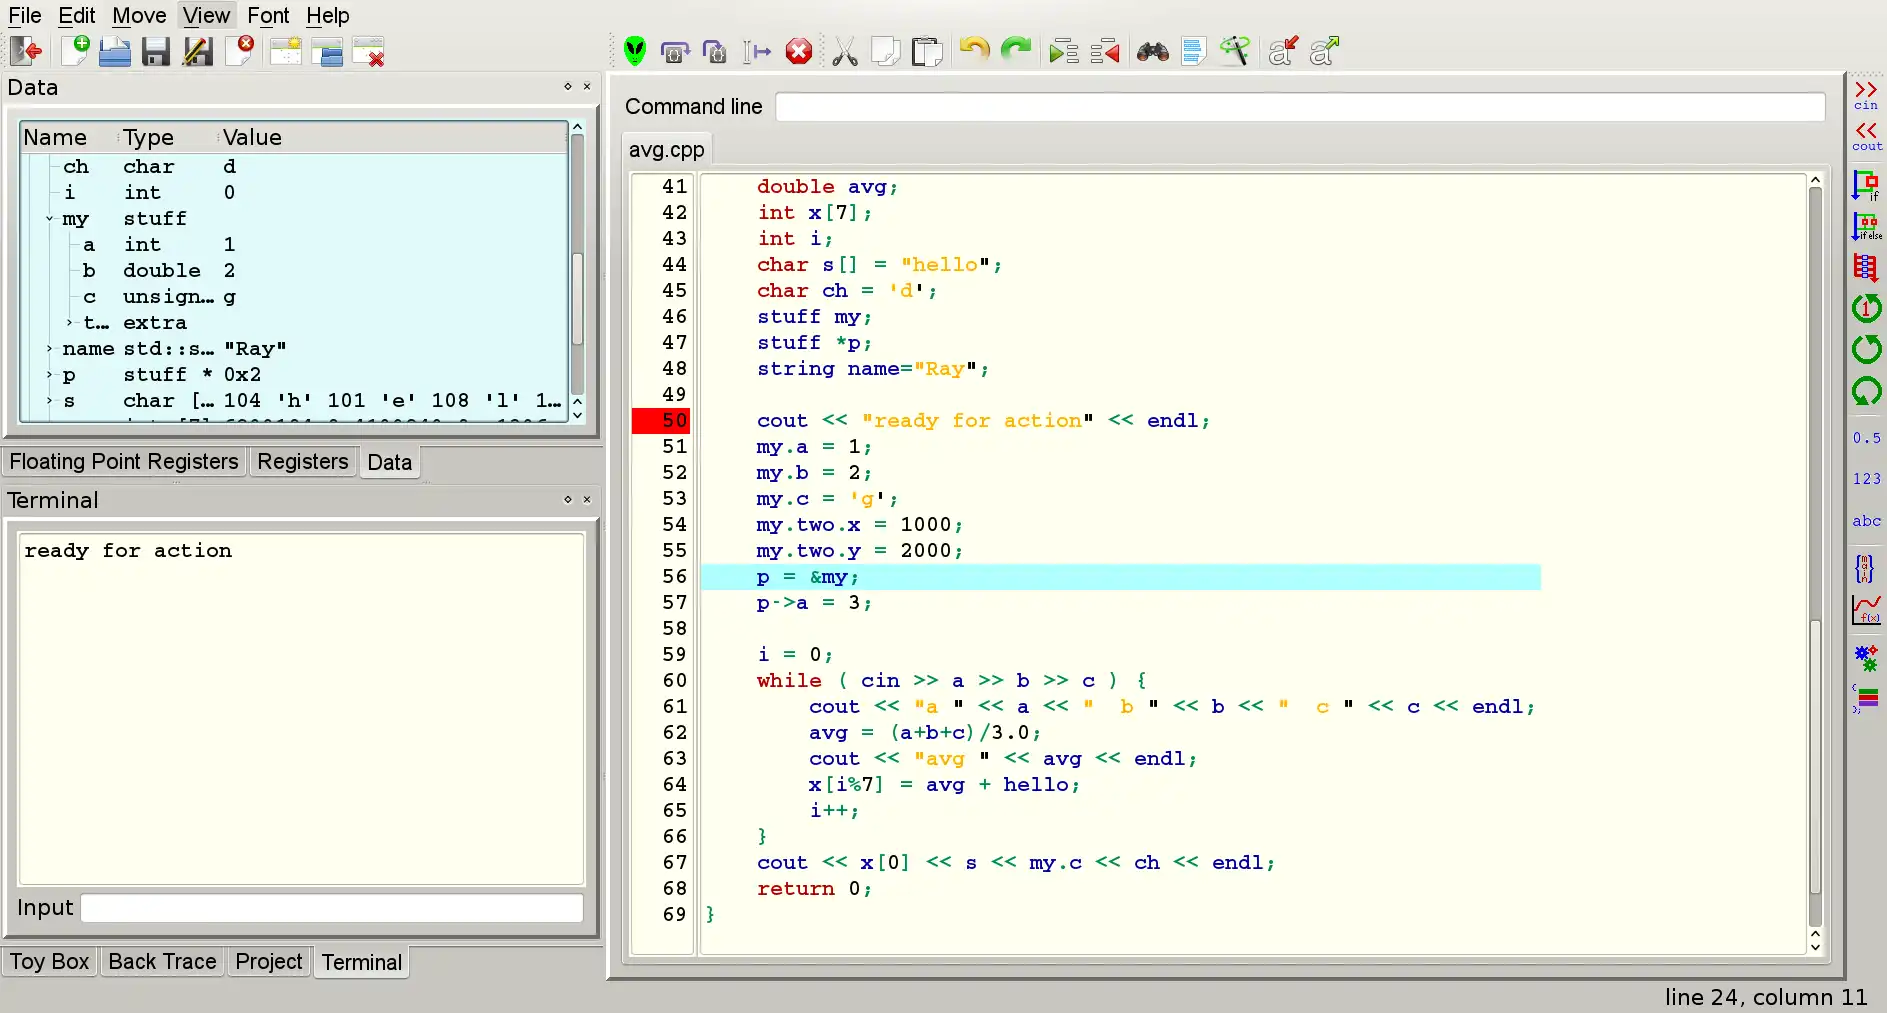
Task: Float the Data panel with the diamond button
Action: point(568,87)
